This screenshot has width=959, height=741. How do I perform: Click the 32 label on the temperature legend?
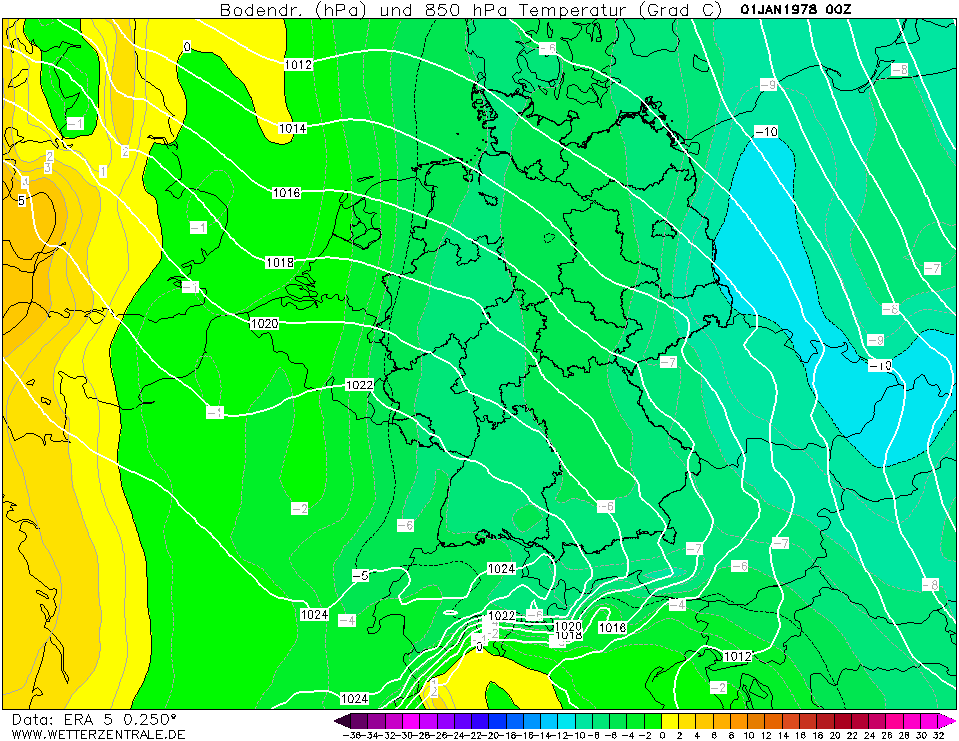coord(937,735)
